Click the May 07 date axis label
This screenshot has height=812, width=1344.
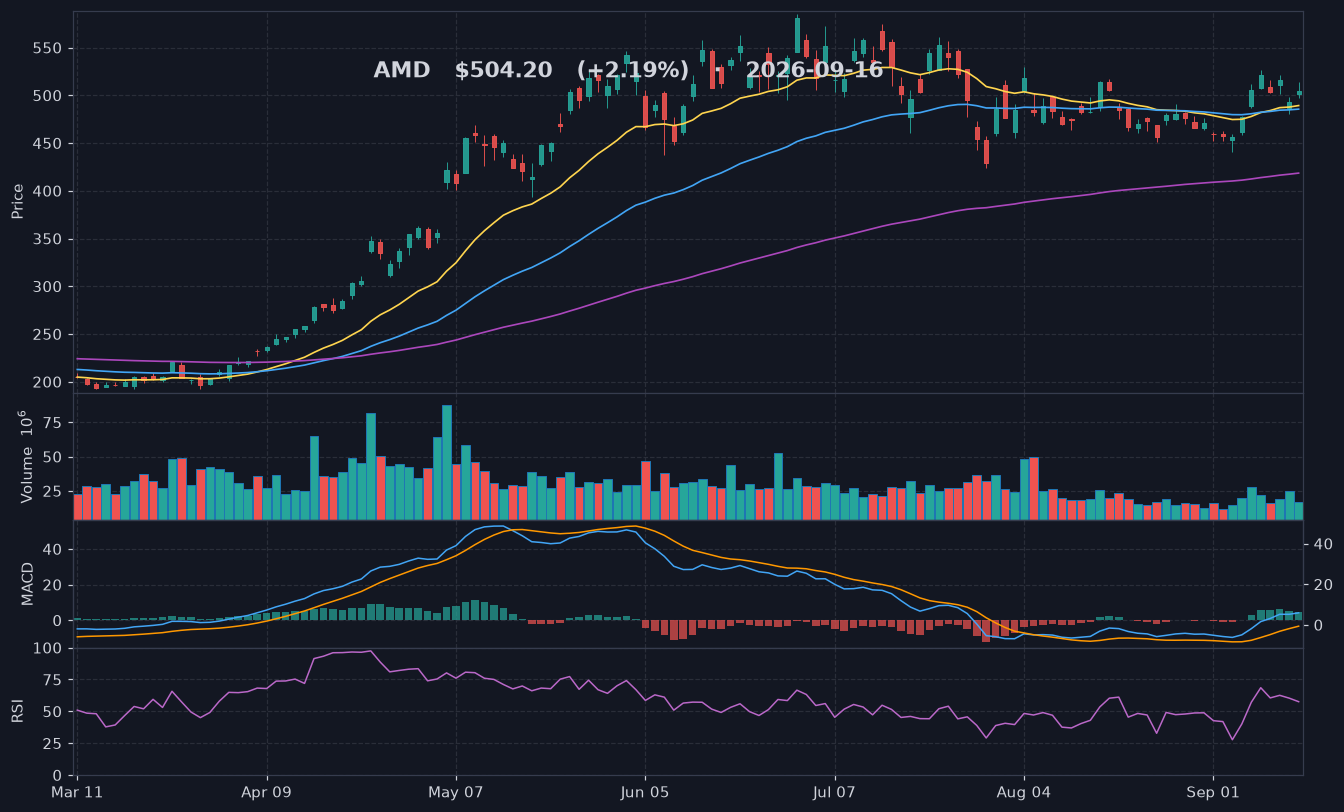pos(456,793)
